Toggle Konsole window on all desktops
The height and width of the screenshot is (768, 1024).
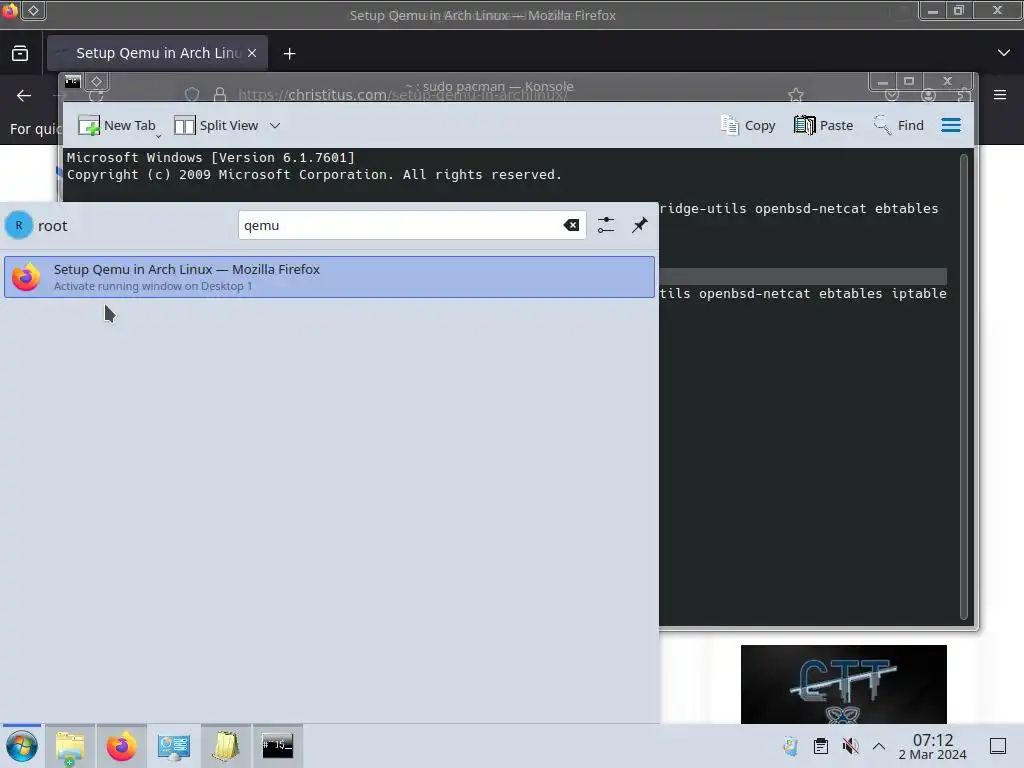96,81
